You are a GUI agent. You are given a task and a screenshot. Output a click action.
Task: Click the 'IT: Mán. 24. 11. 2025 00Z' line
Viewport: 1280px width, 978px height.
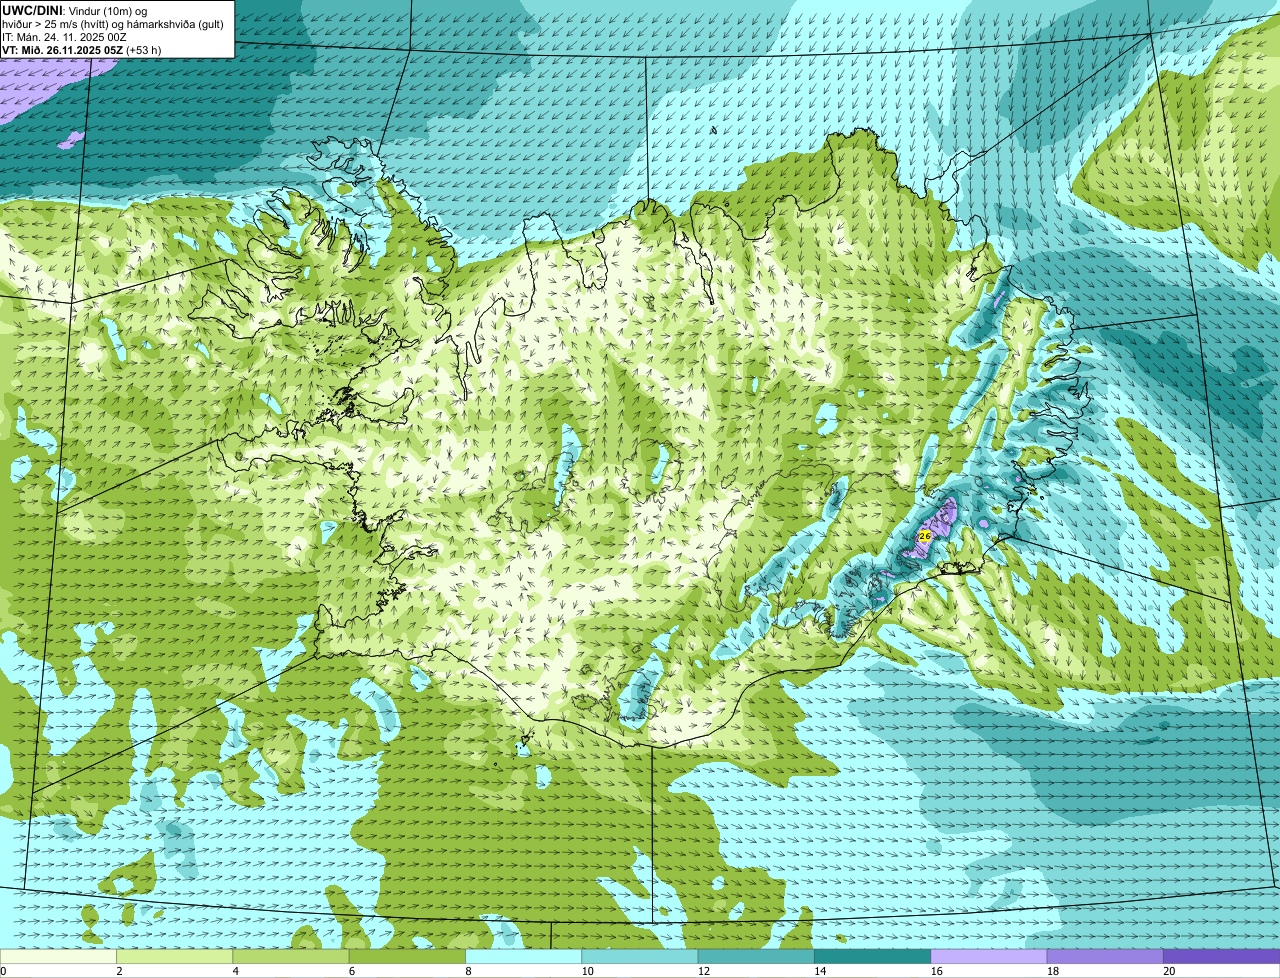64,36
